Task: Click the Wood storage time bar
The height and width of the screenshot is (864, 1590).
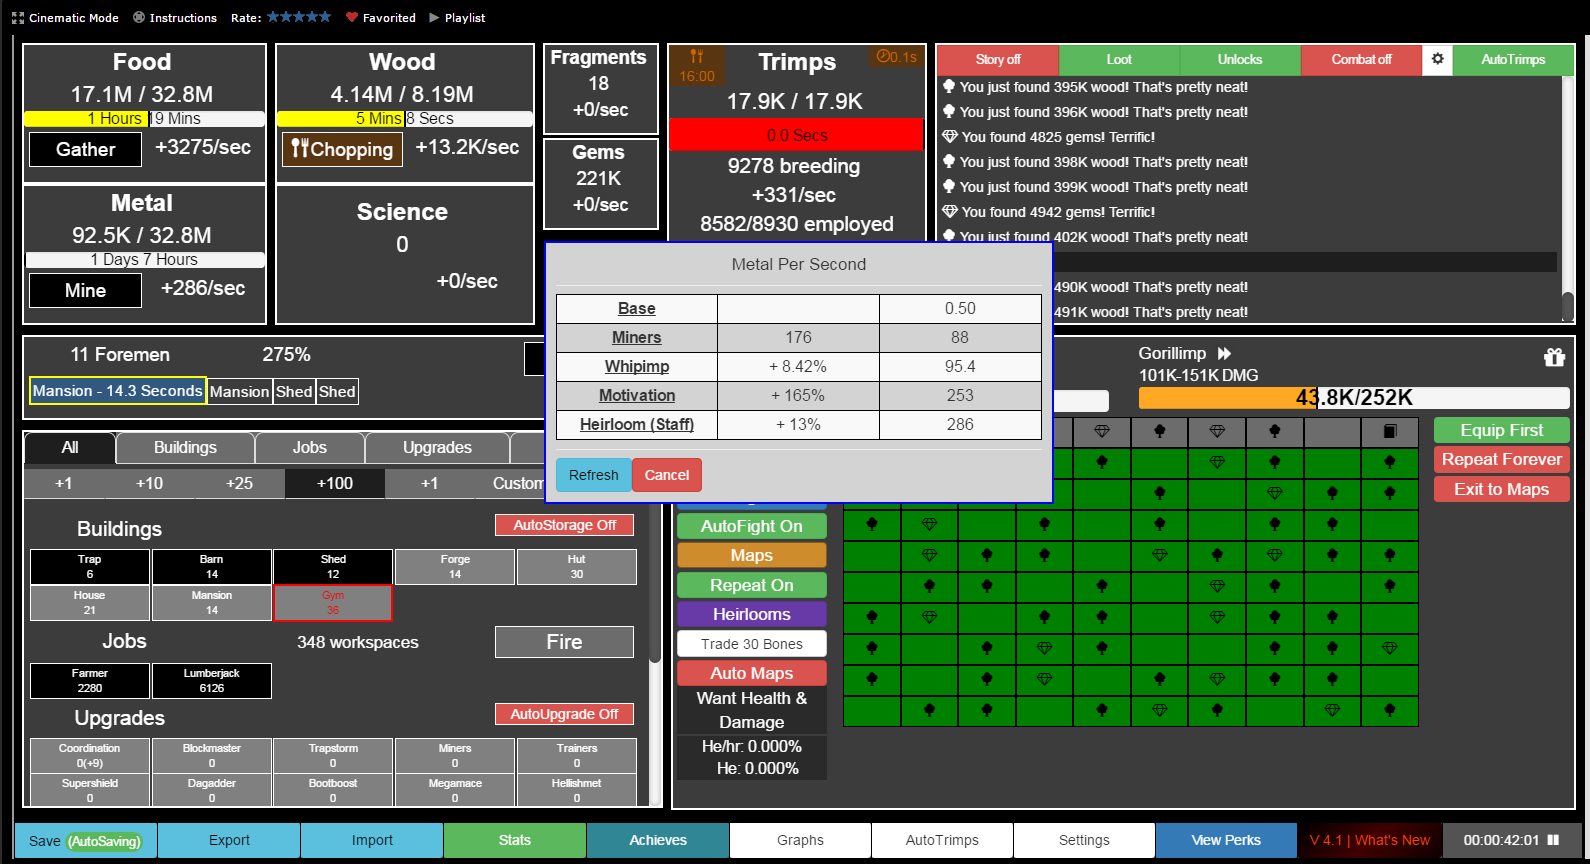Action: (405, 119)
